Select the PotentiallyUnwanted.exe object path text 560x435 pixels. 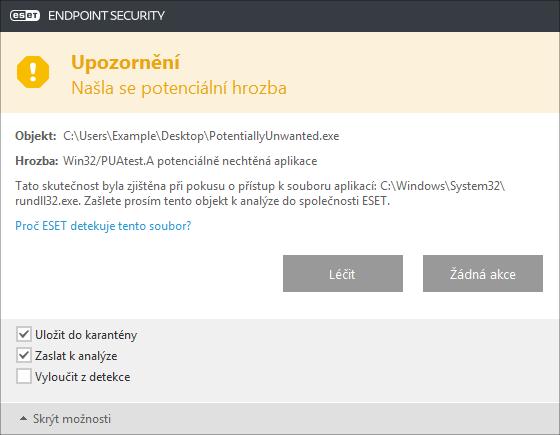[x=201, y=136]
